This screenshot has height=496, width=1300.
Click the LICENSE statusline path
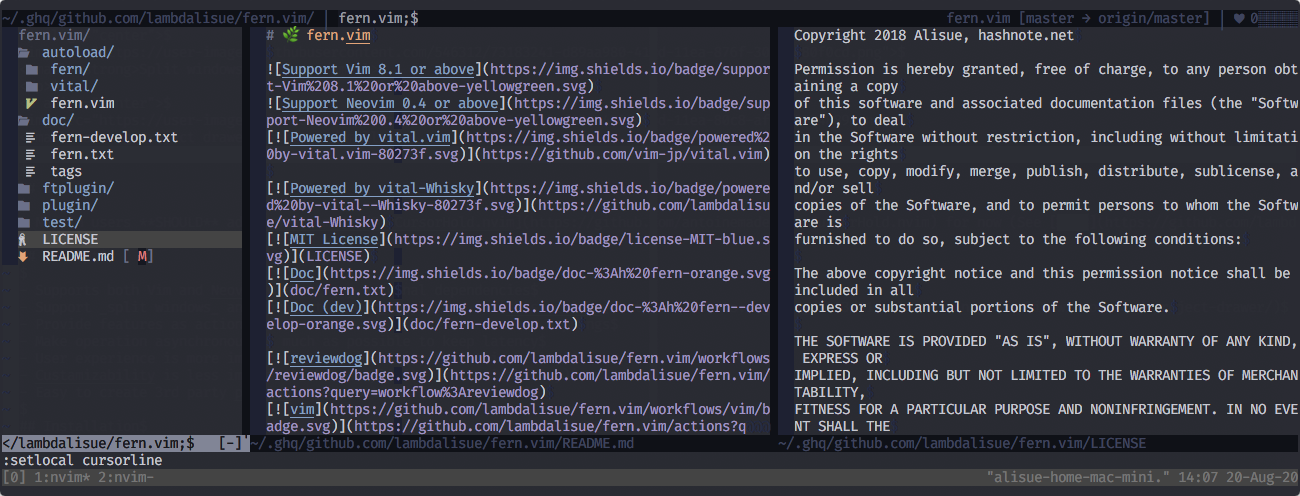pyautogui.click(x=962, y=443)
